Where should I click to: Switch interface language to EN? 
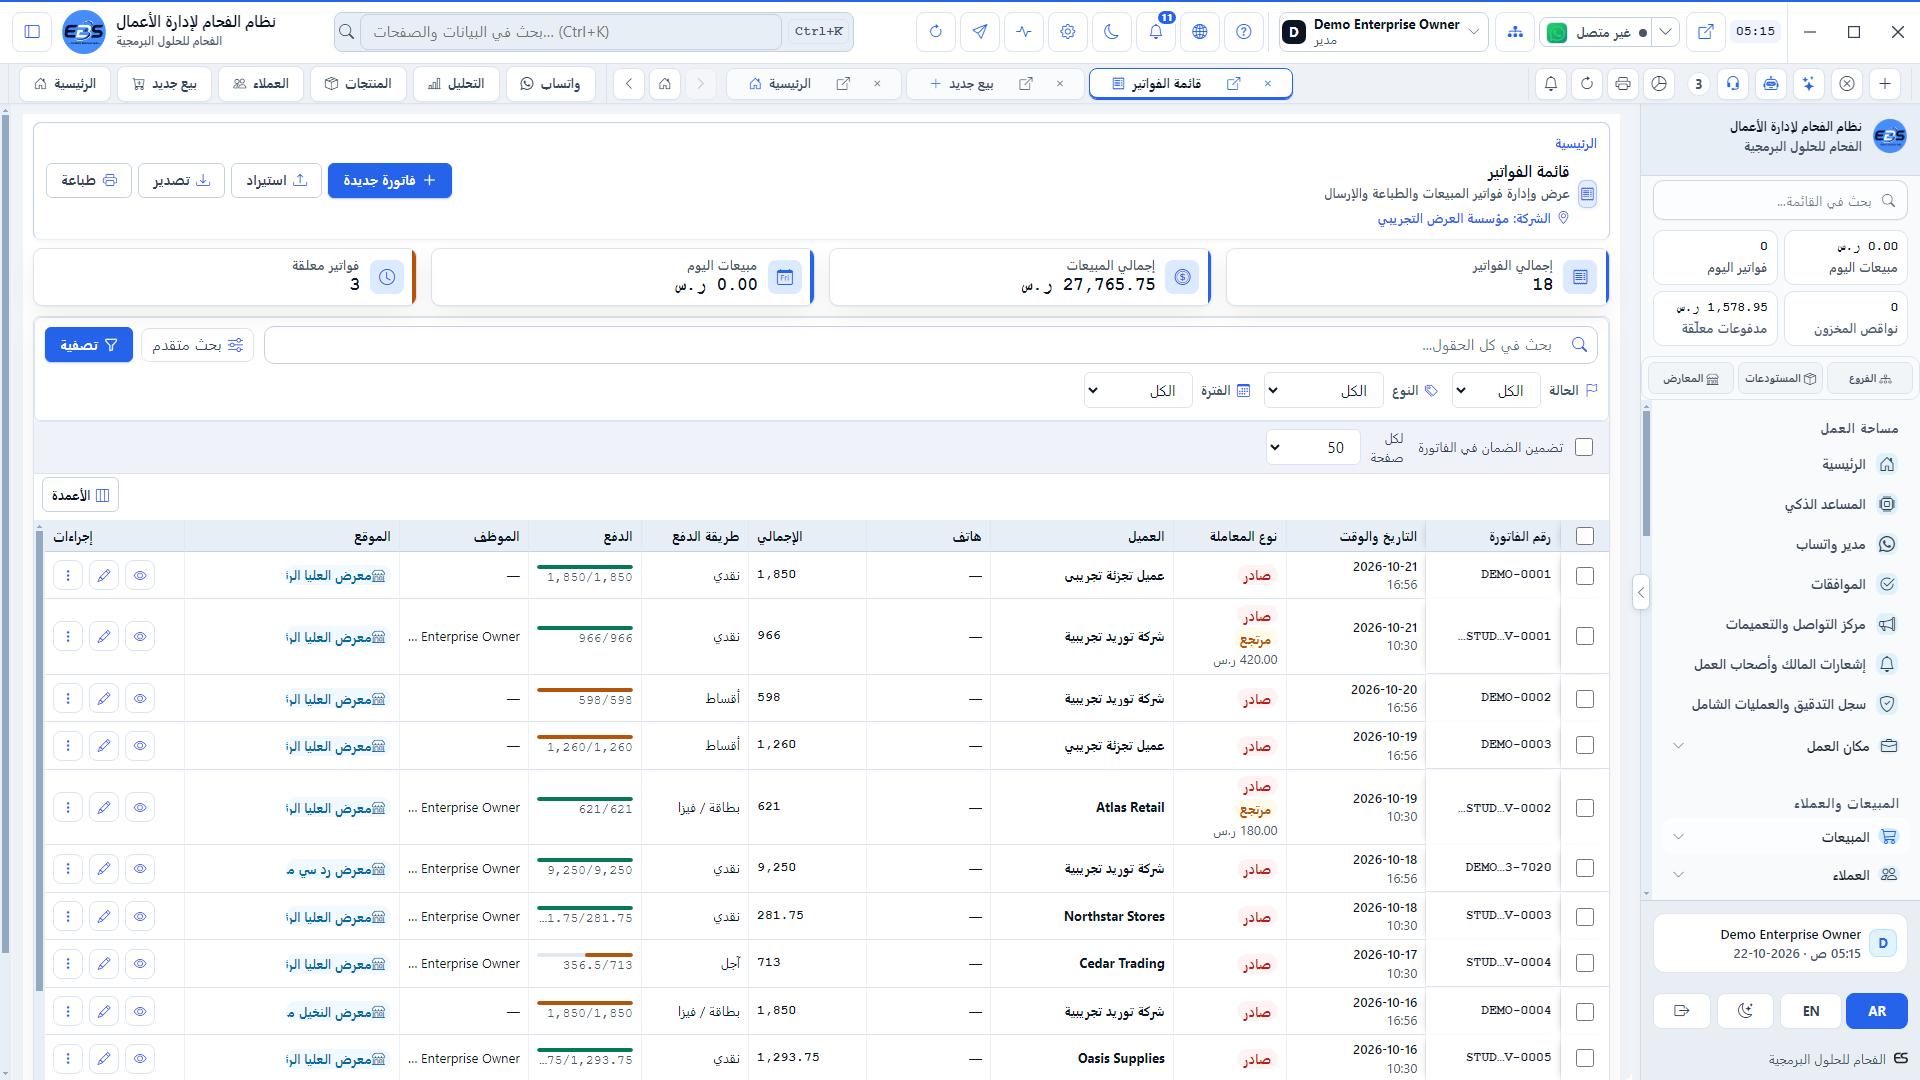pos(1811,1011)
